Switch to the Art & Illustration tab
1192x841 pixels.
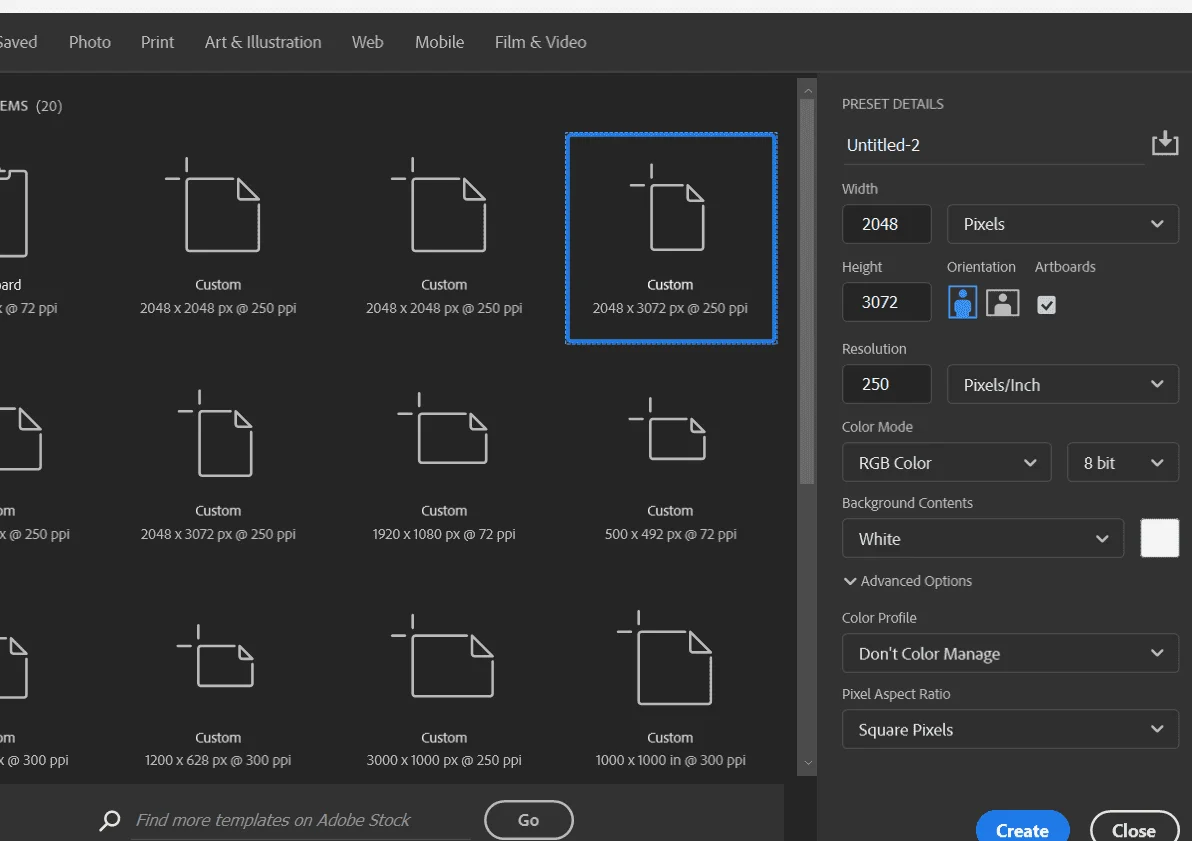263,42
